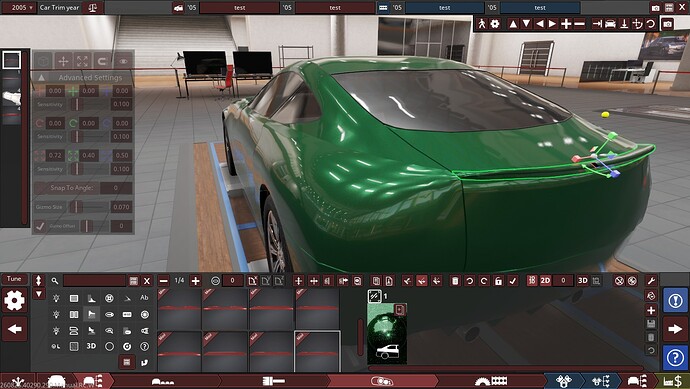Click the Snap To Angle value field
The width and height of the screenshot is (690, 389).
point(116,188)
